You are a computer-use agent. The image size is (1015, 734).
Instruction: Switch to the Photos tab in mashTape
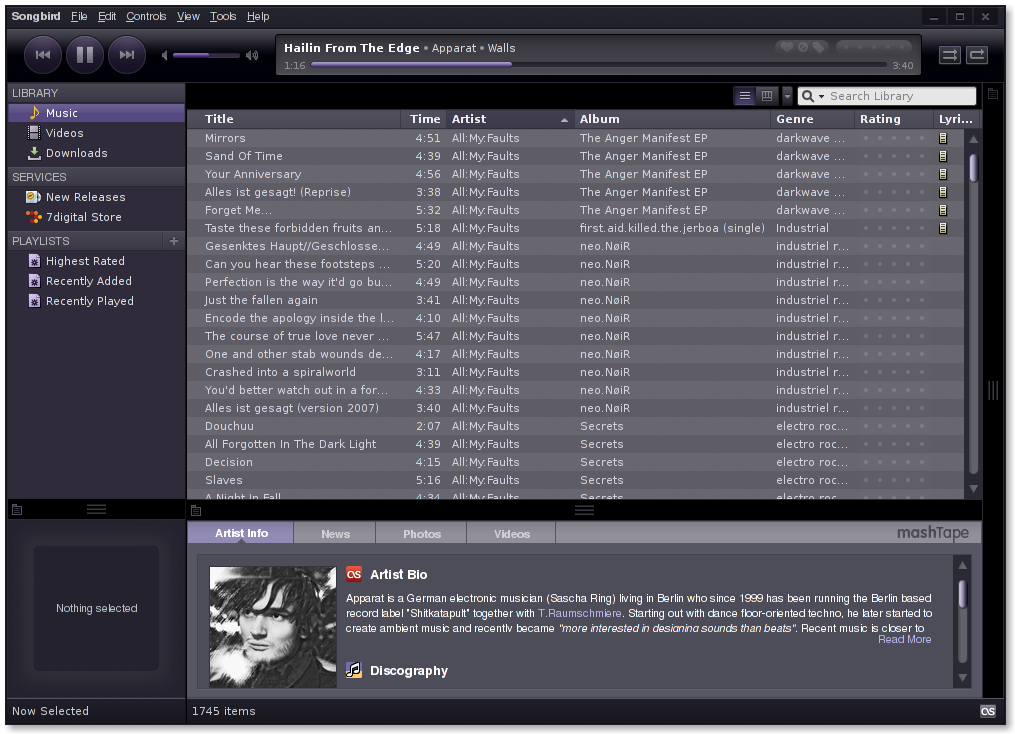tap(422, 534)
